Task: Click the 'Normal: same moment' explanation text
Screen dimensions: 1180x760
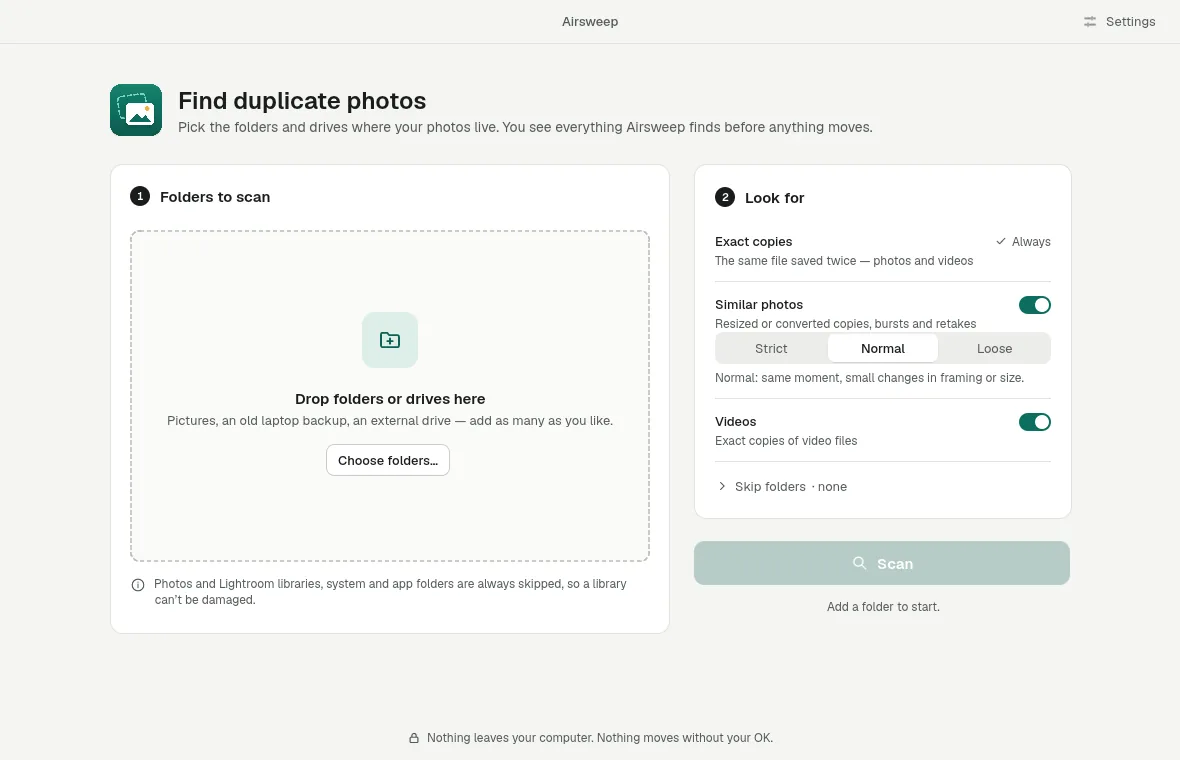Action: point(869,378)
